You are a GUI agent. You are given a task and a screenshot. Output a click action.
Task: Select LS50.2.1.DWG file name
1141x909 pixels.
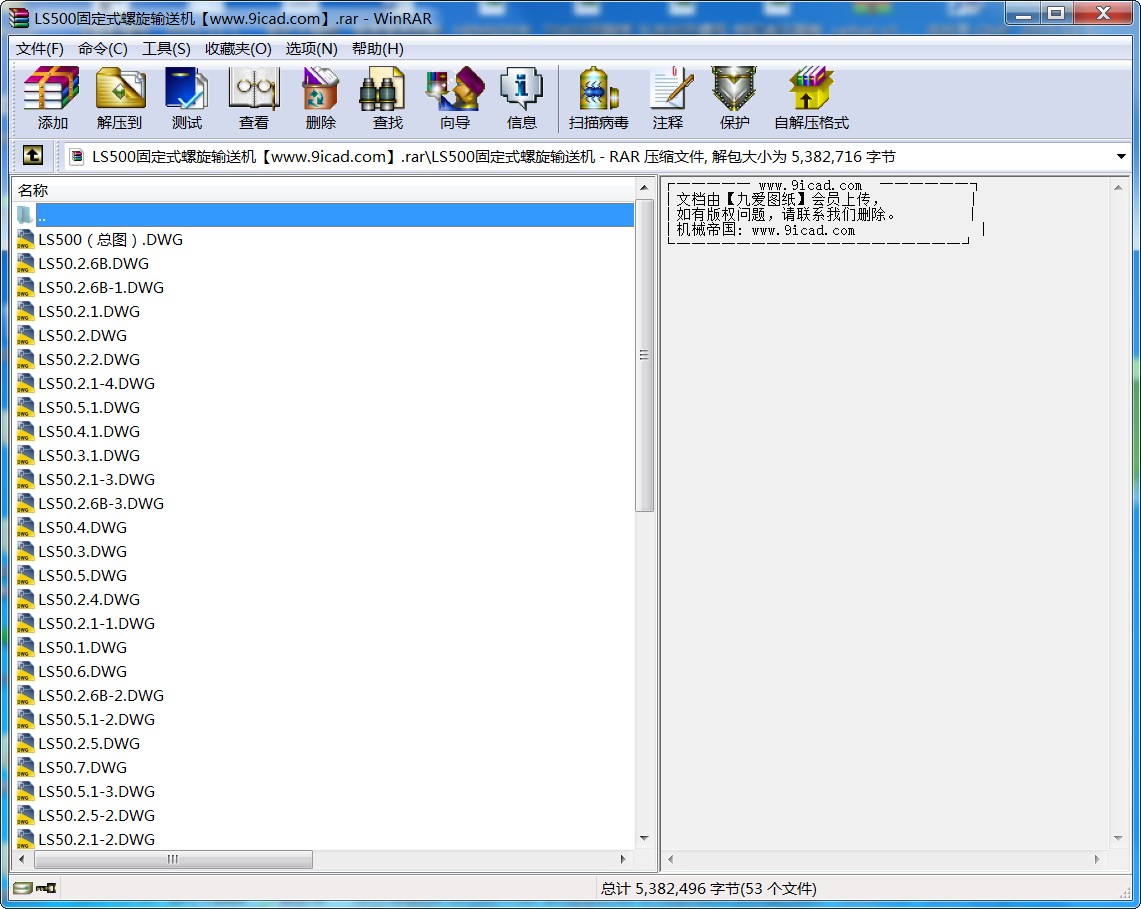pos(89,311)
